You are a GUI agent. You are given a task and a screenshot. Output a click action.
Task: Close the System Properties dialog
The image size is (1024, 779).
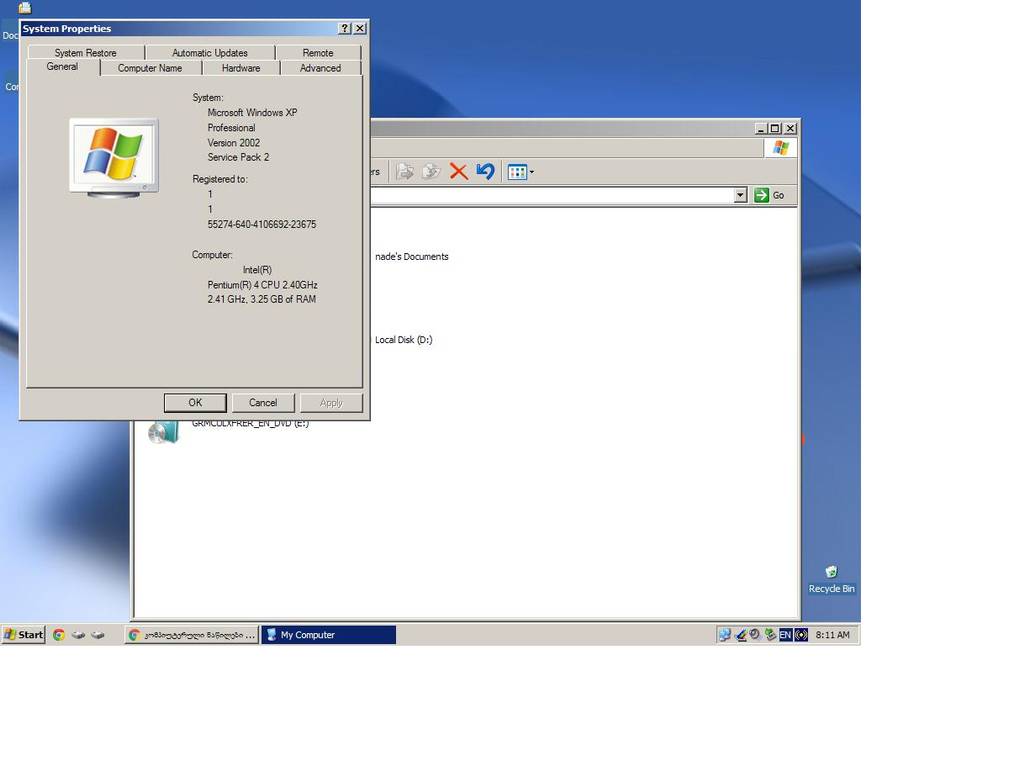tap(360, 29)
